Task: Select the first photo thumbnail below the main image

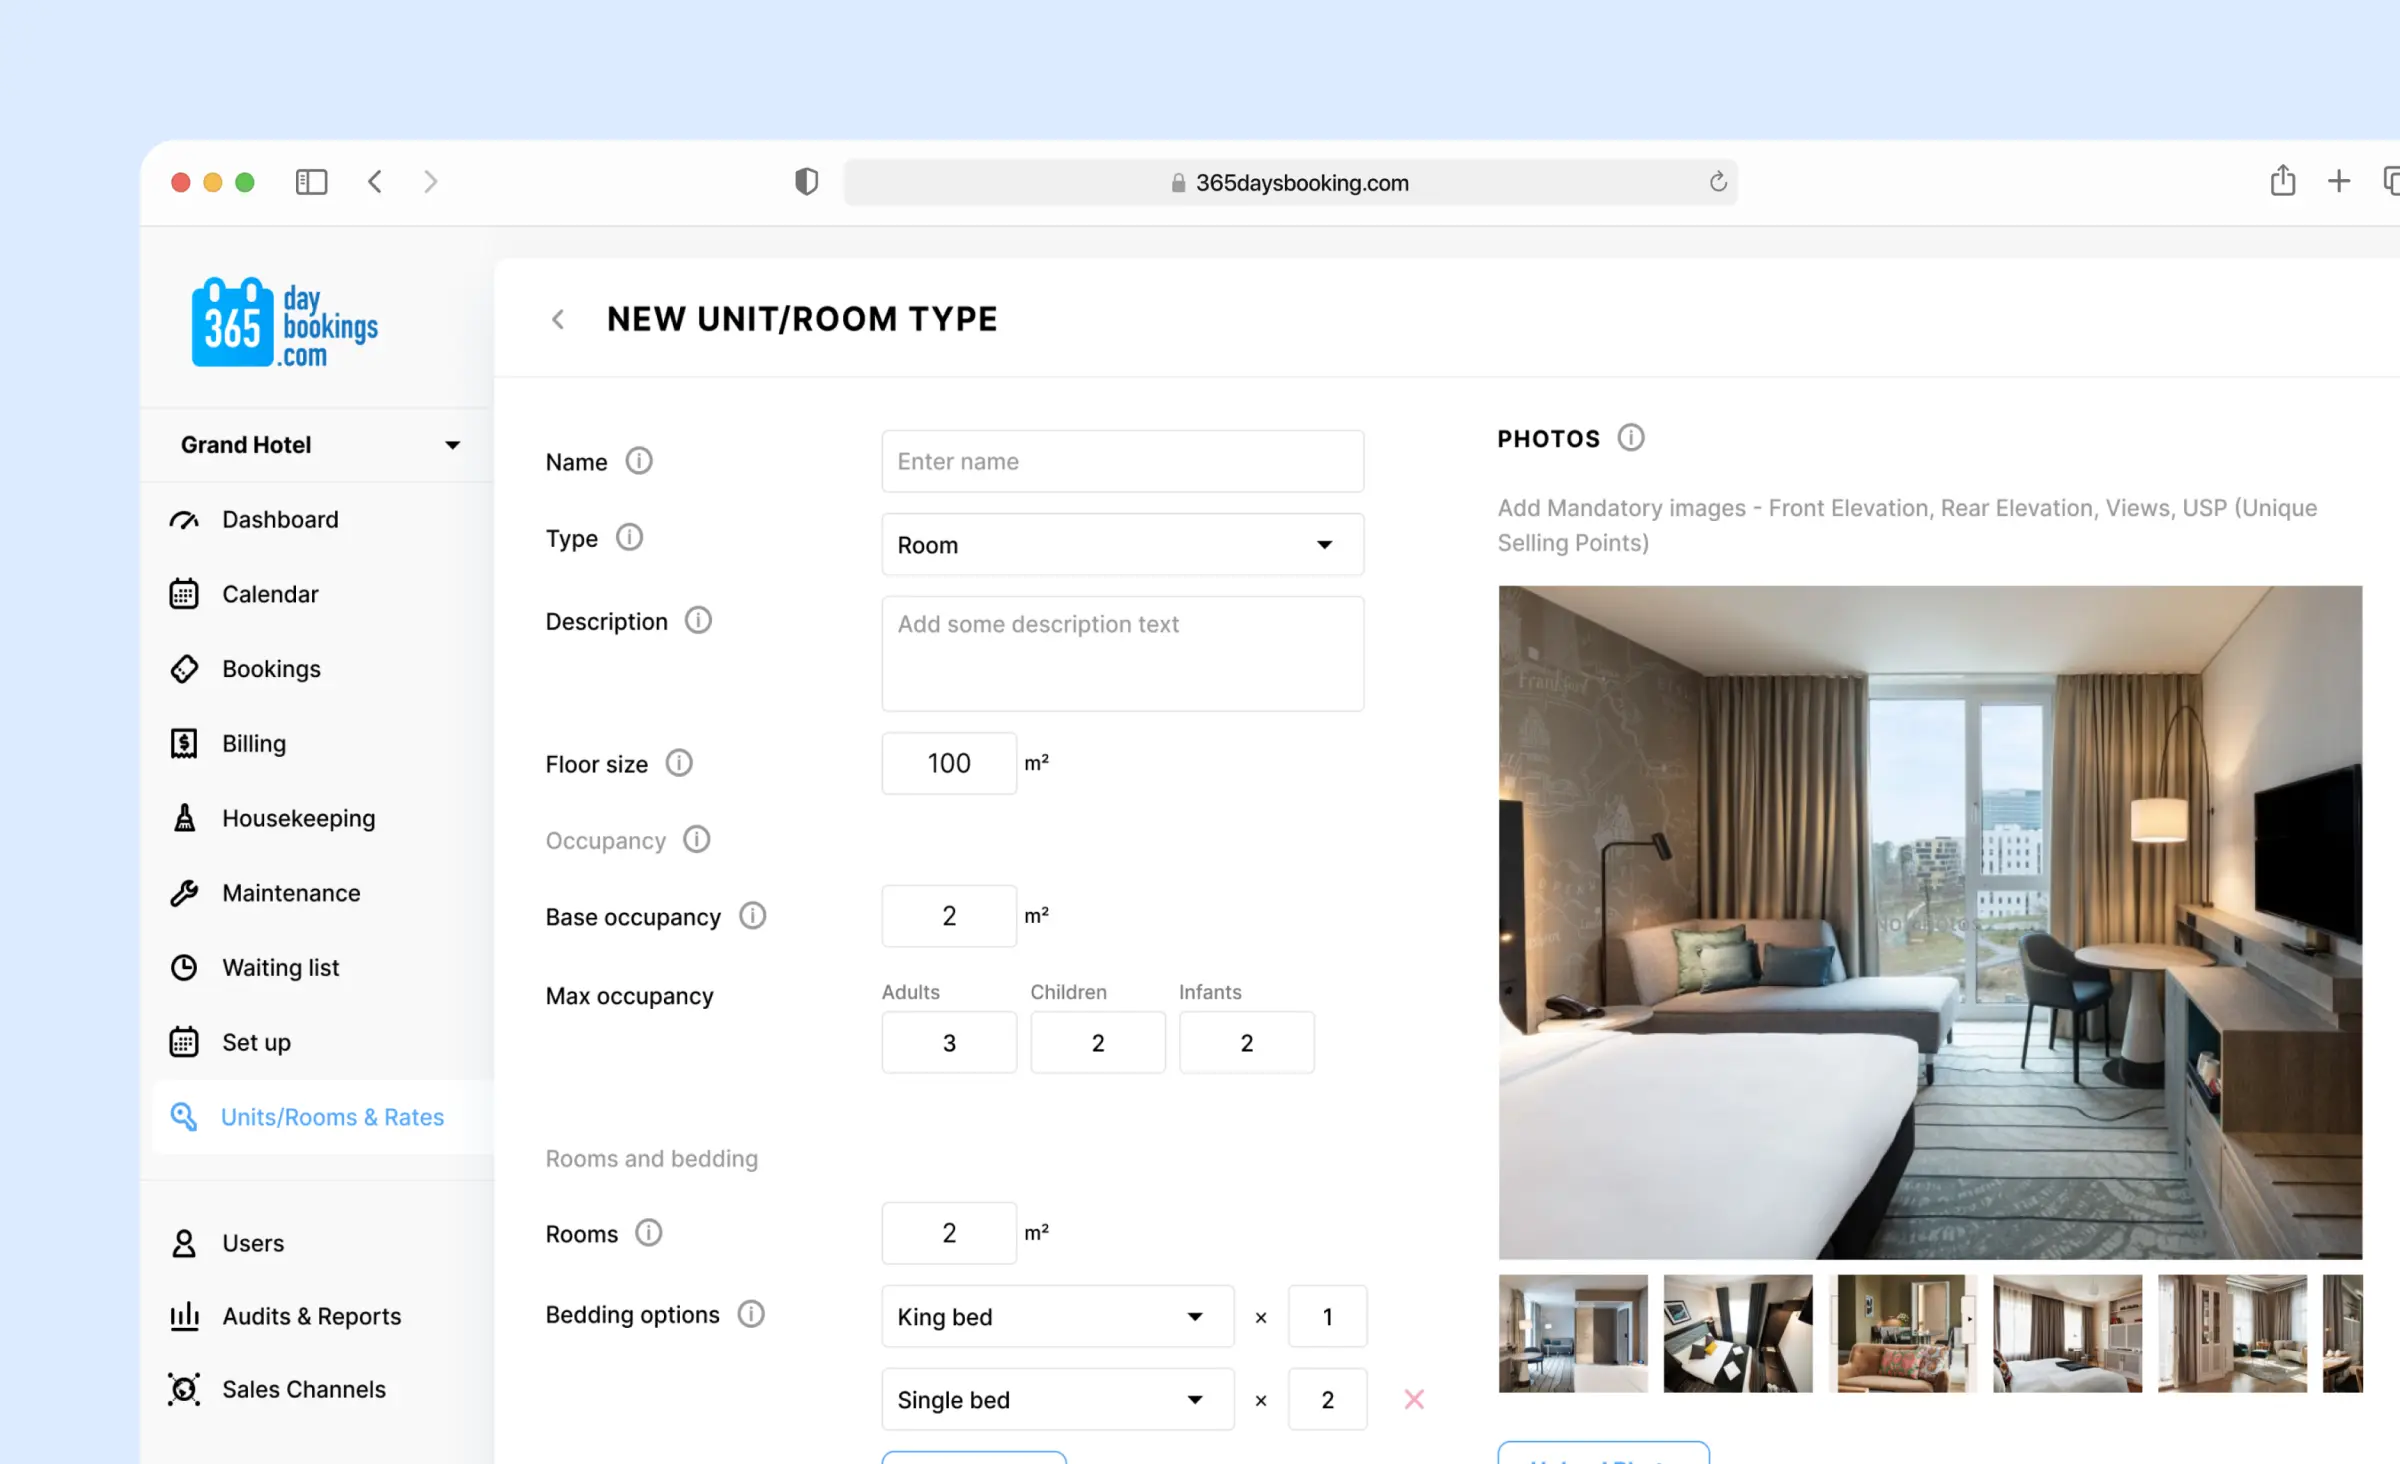Action: click(1572, 1334)
